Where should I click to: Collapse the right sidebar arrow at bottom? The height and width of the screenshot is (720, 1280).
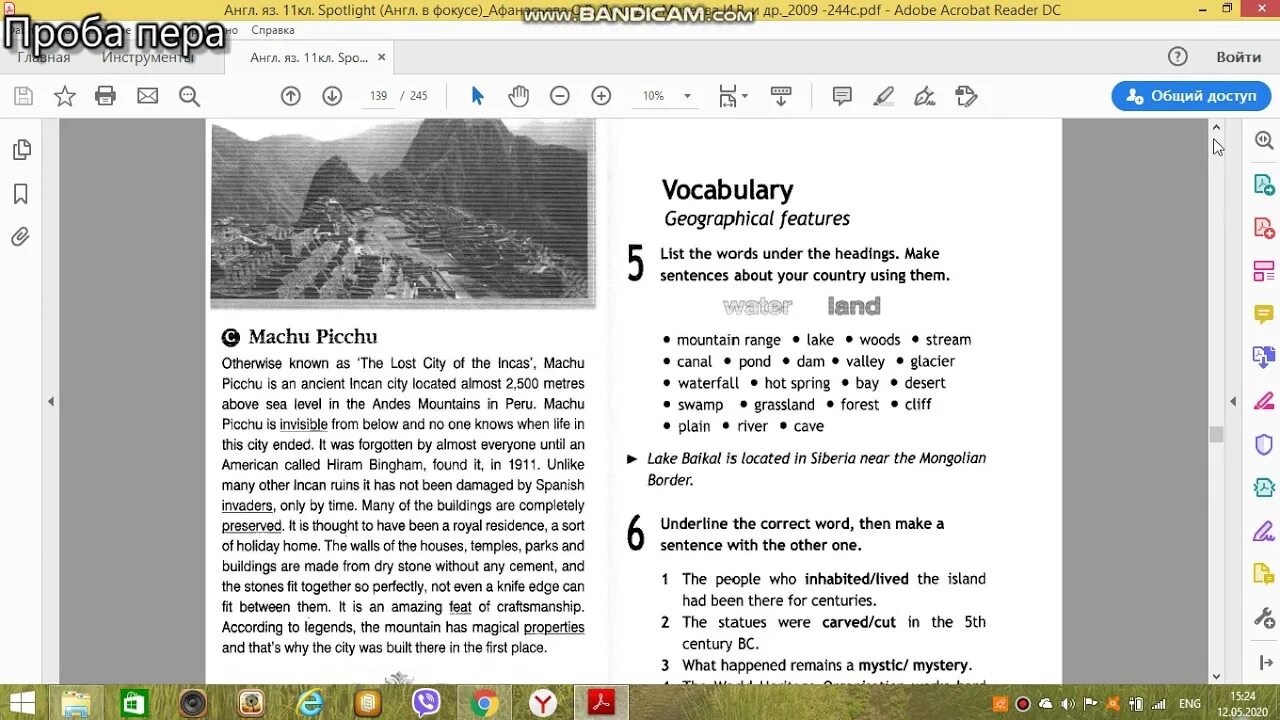(1264, 662)
